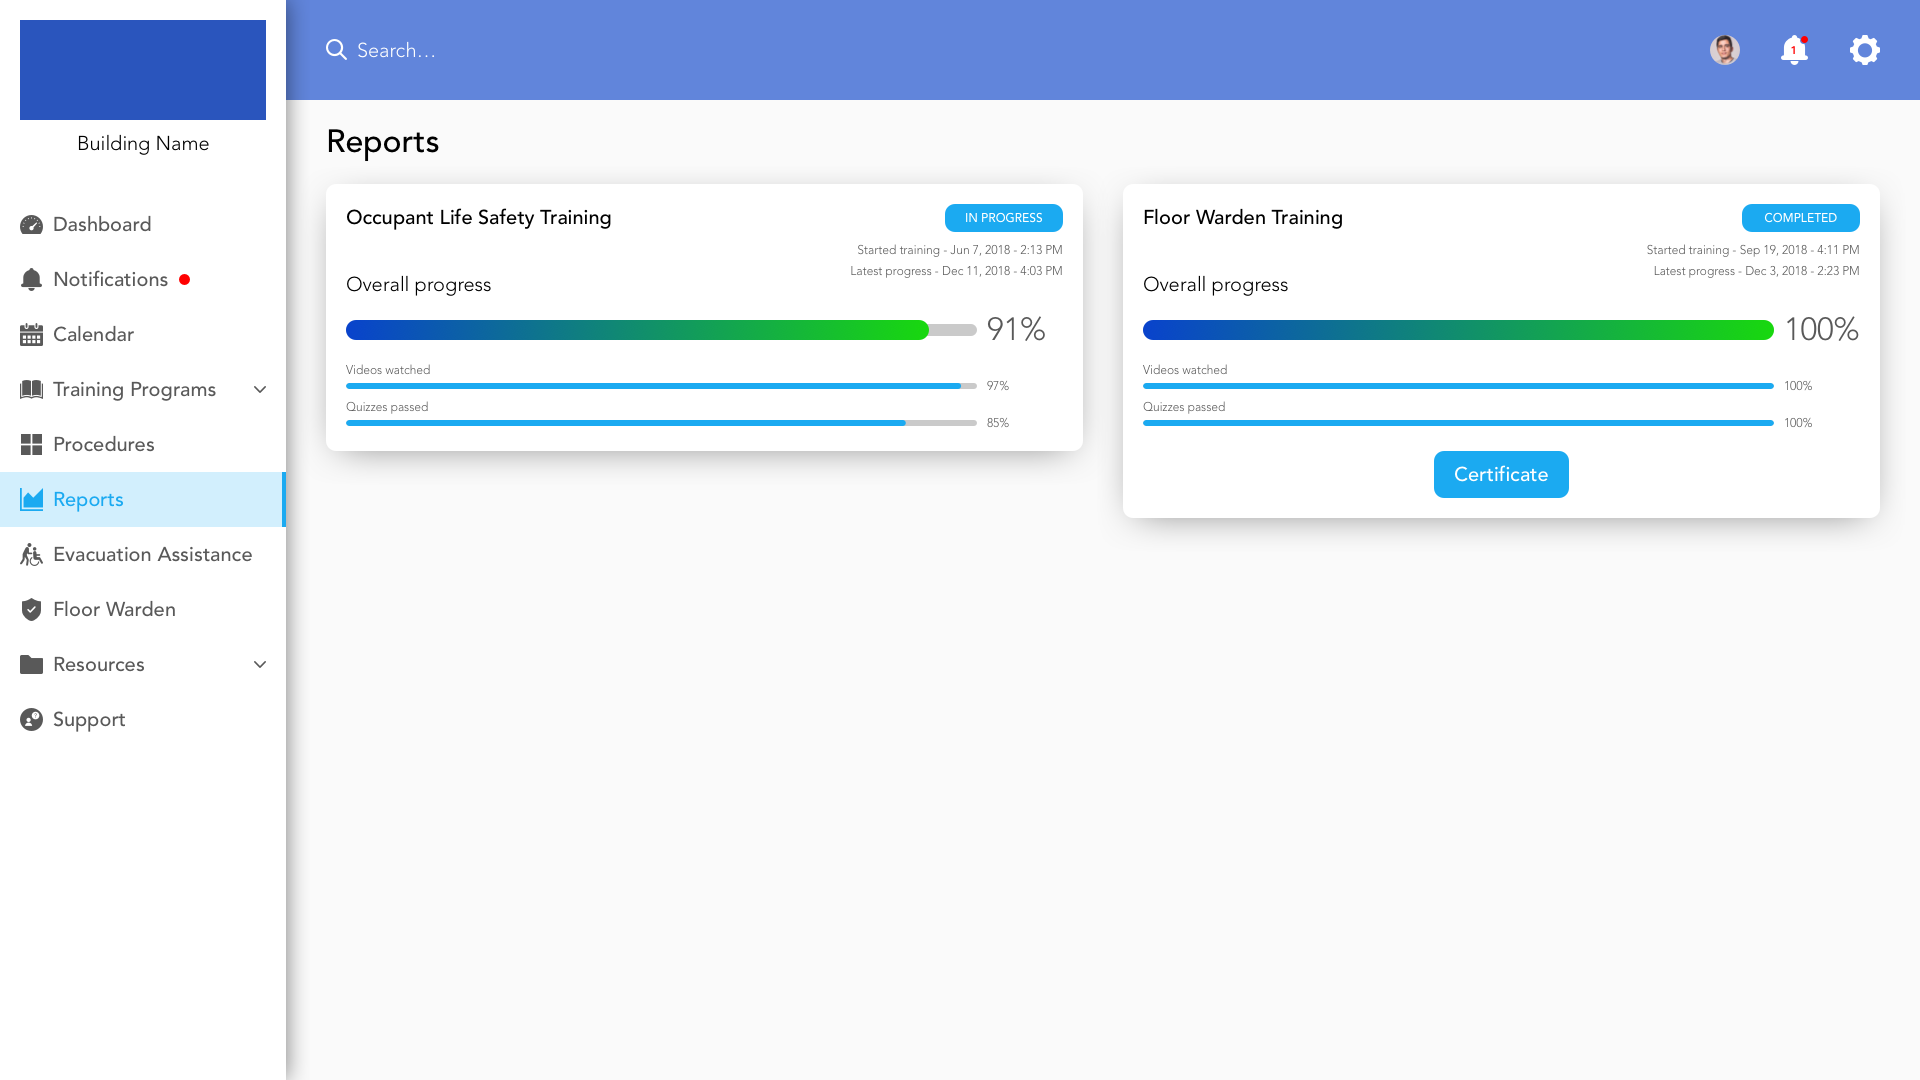Click the Calendar sidebar icon
1920x1080 pixels.
click(x=31, y=335)
